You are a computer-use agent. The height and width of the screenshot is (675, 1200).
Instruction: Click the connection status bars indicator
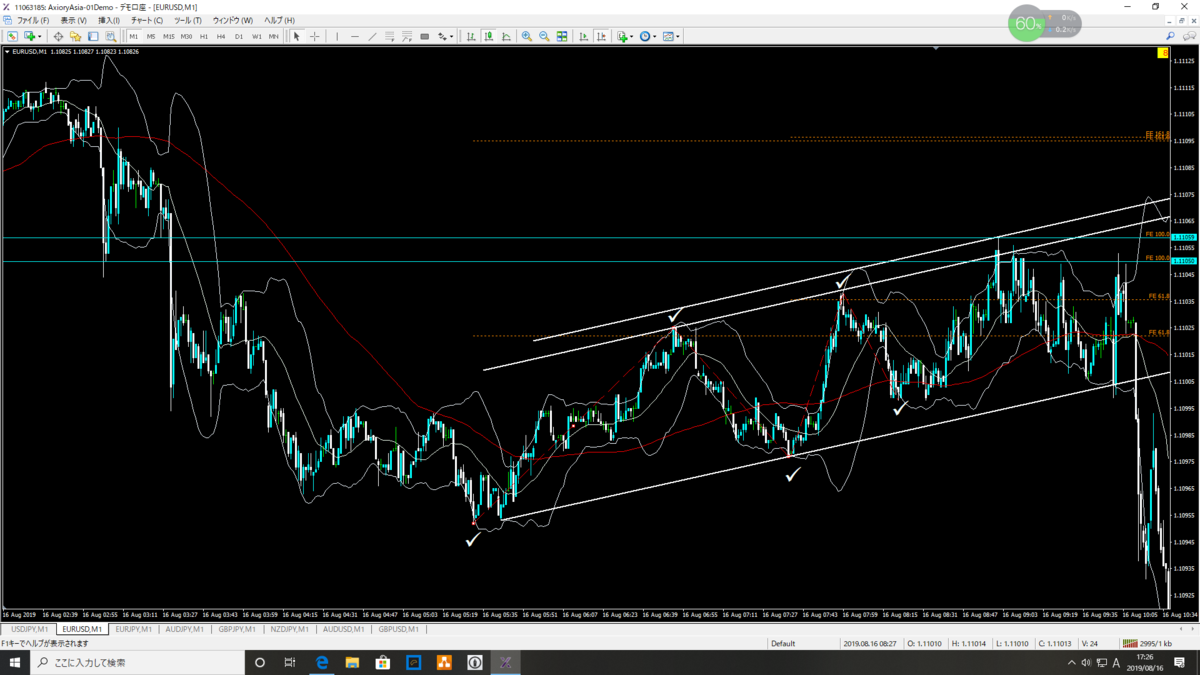(x=1130, y=644)
